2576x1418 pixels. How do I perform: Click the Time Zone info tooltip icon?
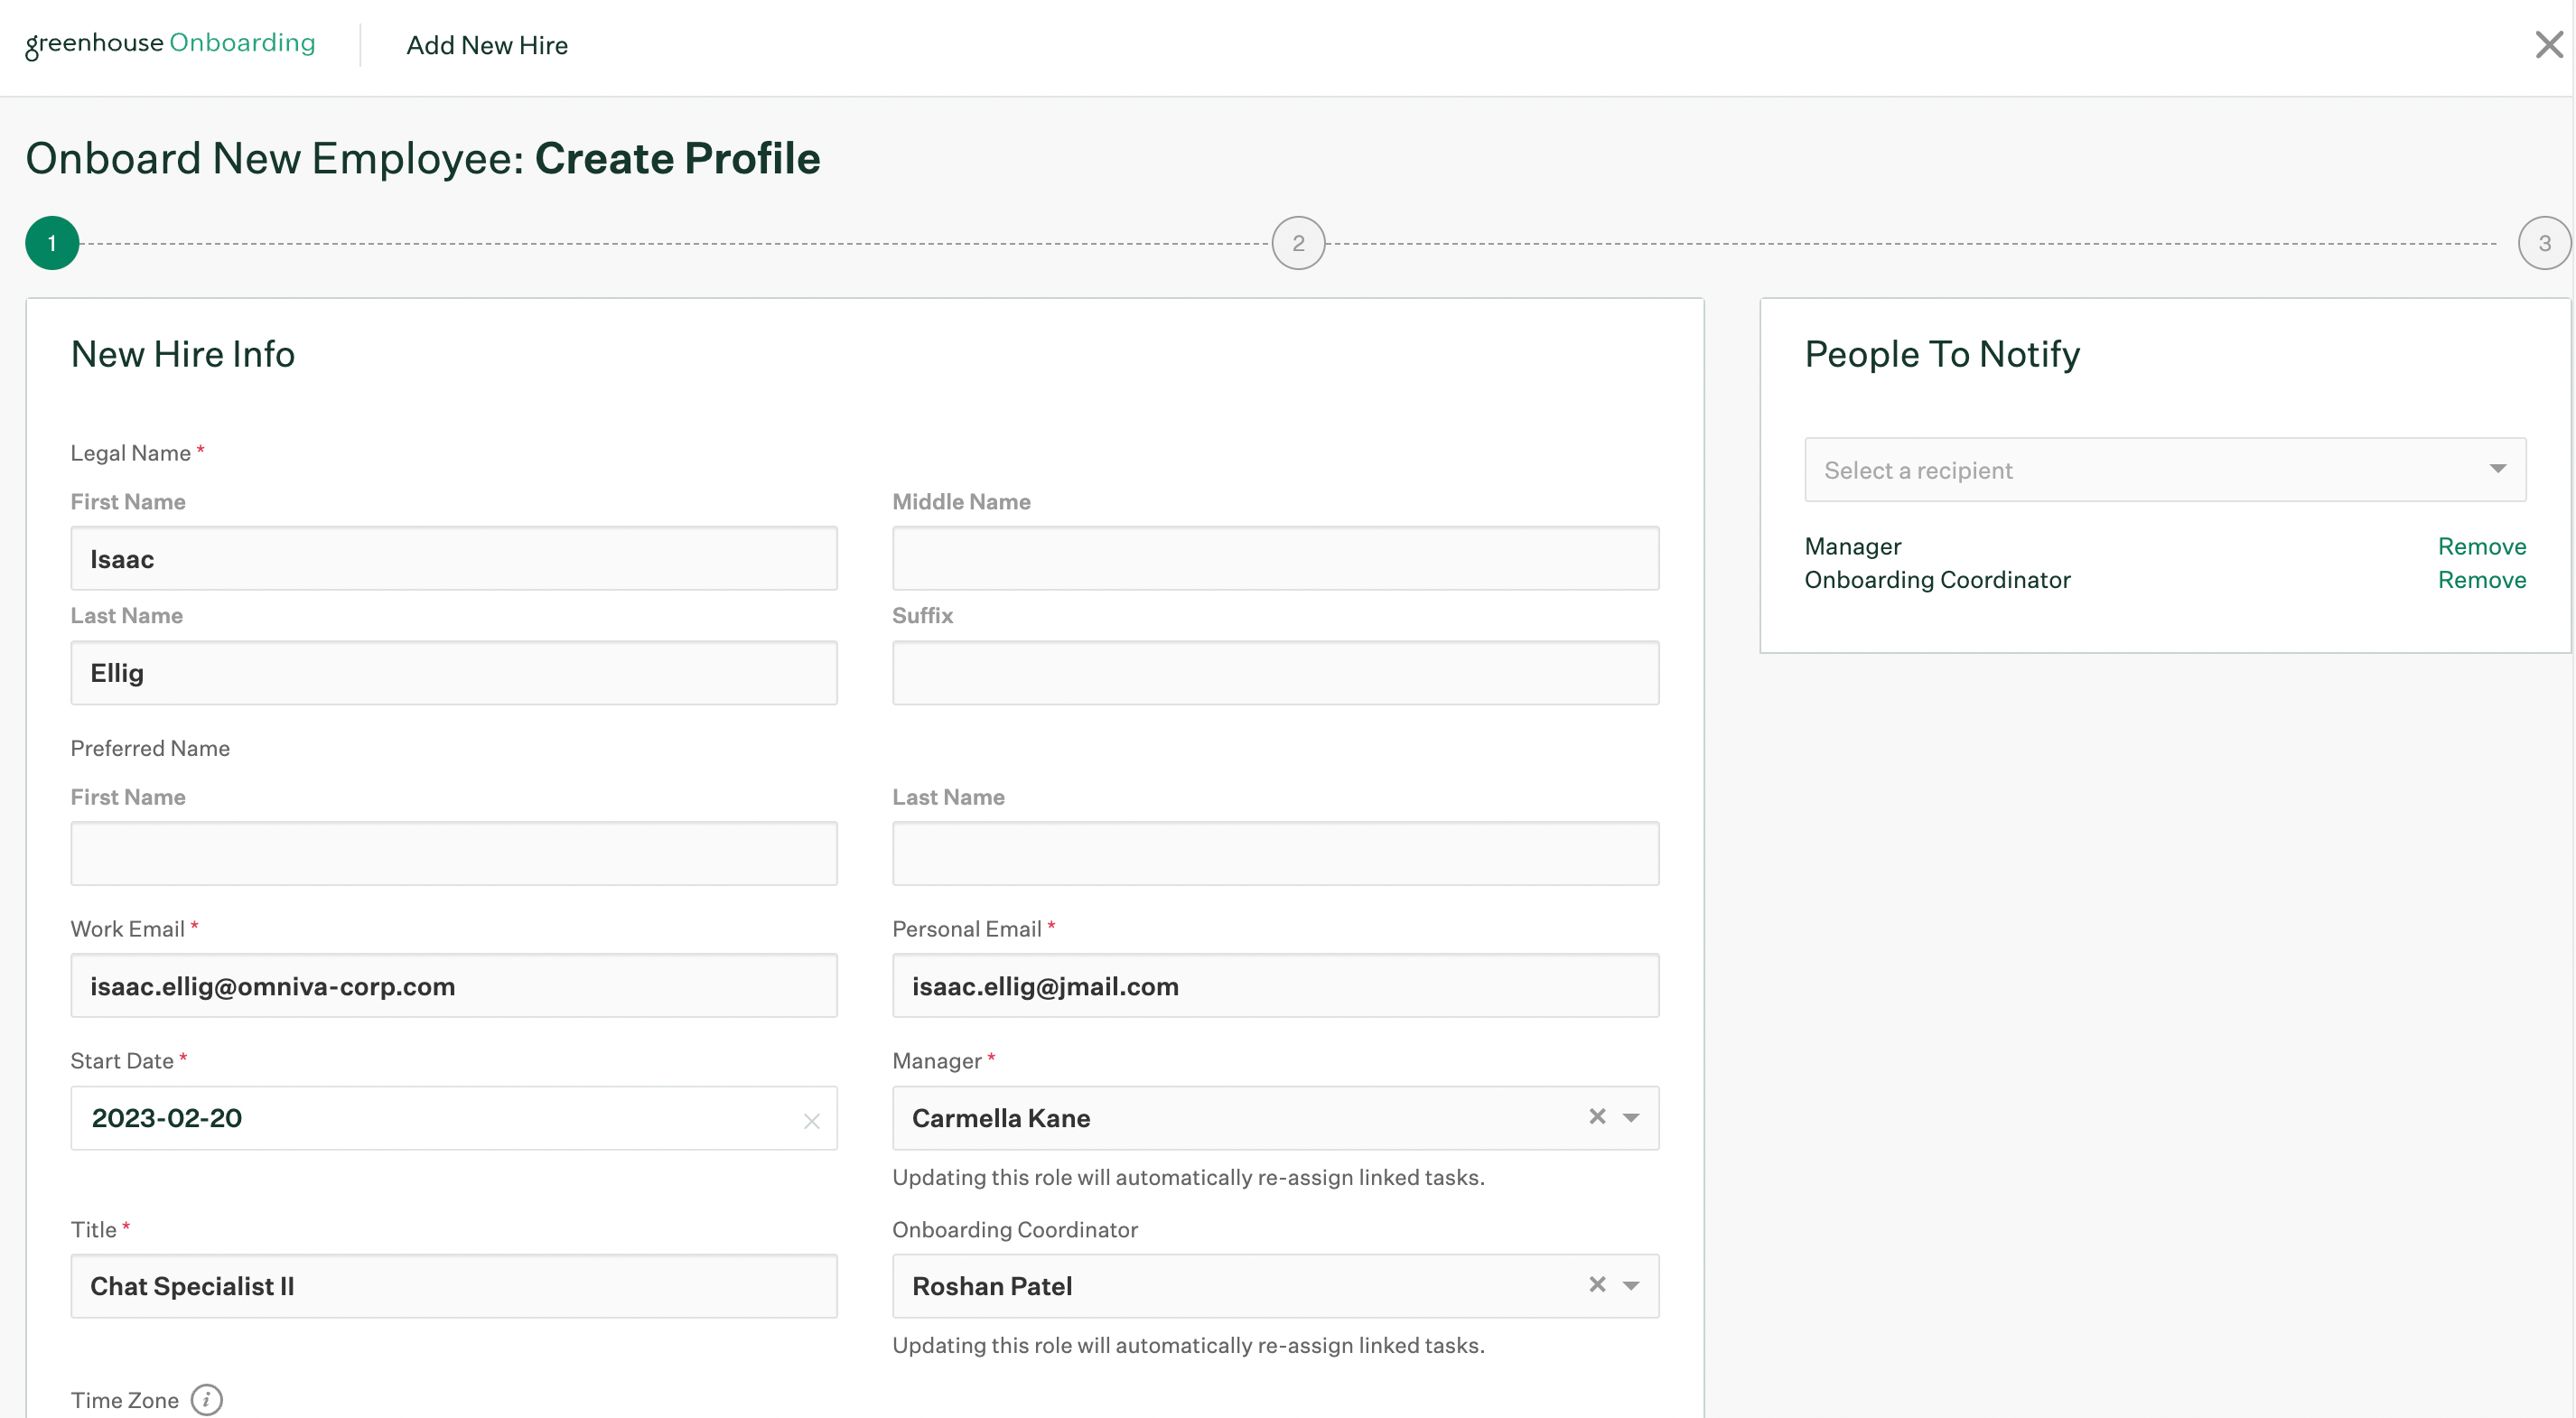tap(208, 1399)
